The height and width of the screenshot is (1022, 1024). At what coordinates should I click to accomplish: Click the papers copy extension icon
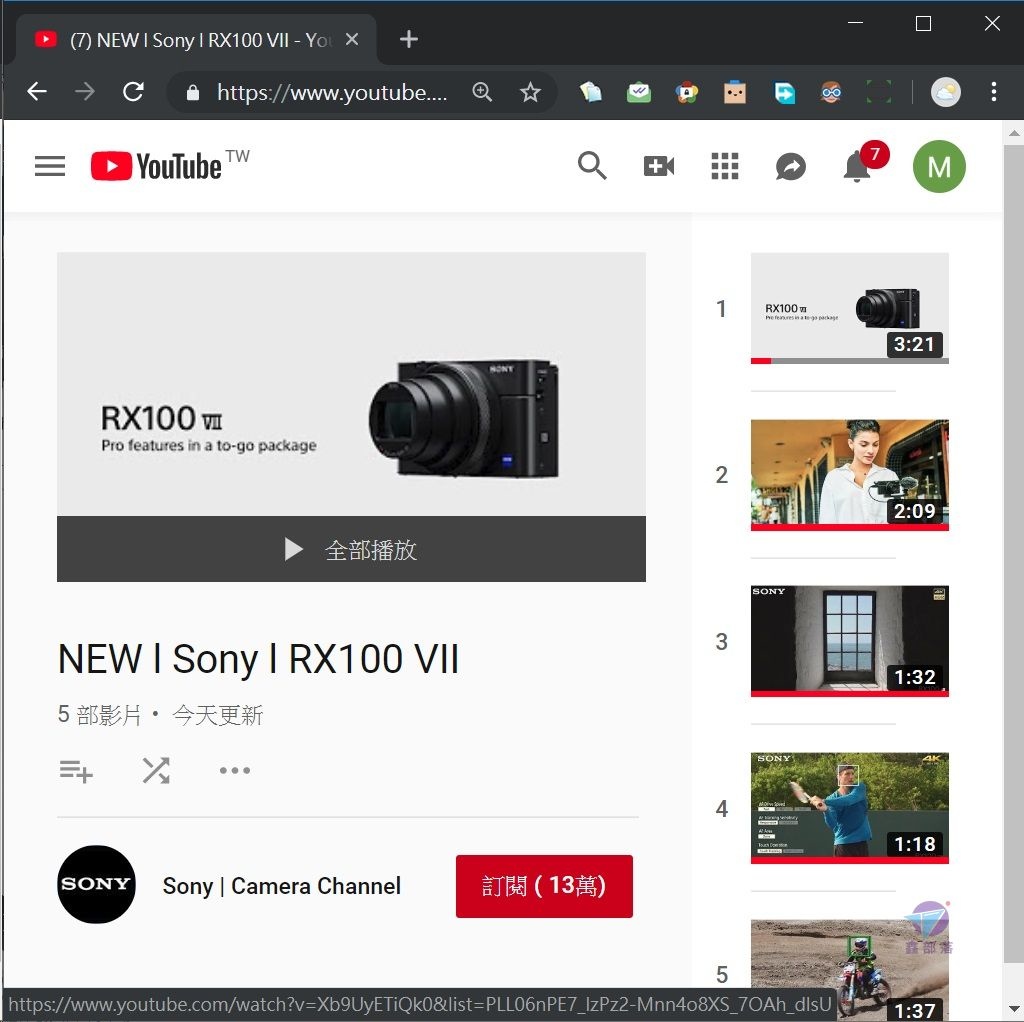(590, 92)
